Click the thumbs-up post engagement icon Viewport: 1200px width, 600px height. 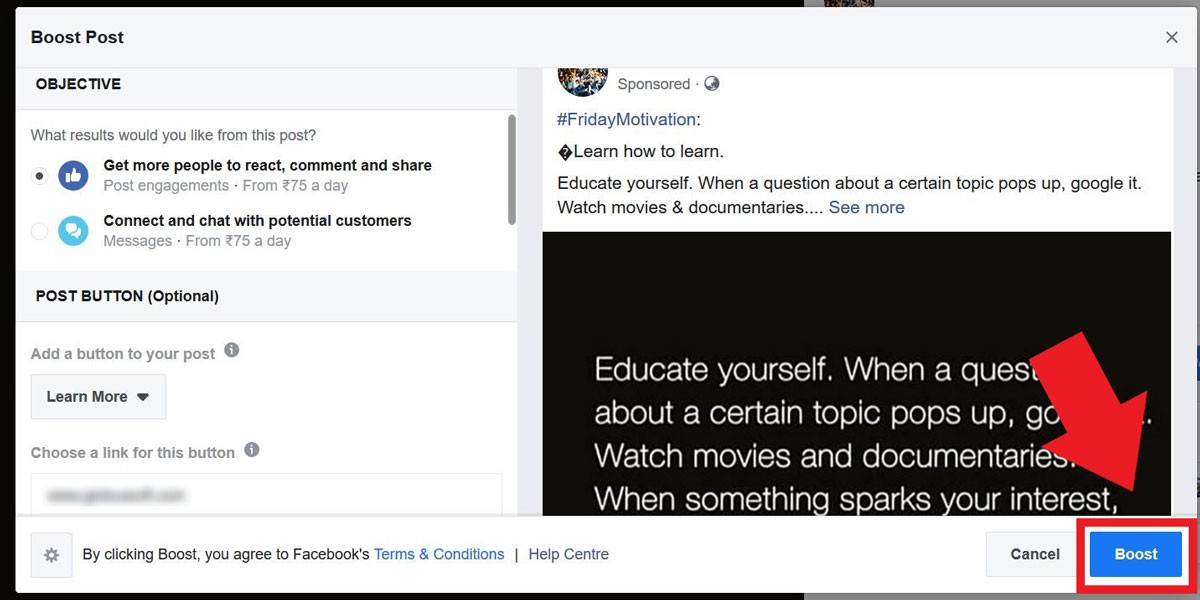coord(73,175)
